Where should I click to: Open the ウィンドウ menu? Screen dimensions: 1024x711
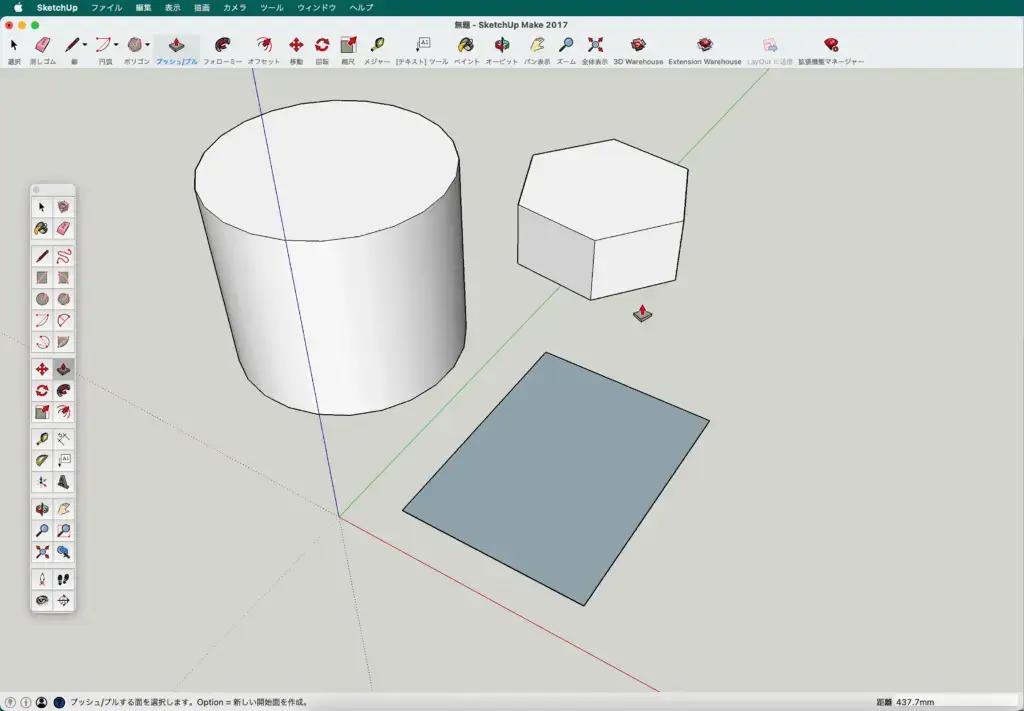(317, 8)
